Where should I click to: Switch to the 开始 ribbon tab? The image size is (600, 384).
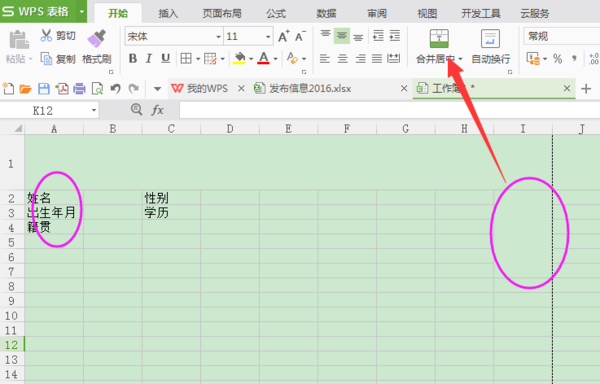click(x=118, y=13)
